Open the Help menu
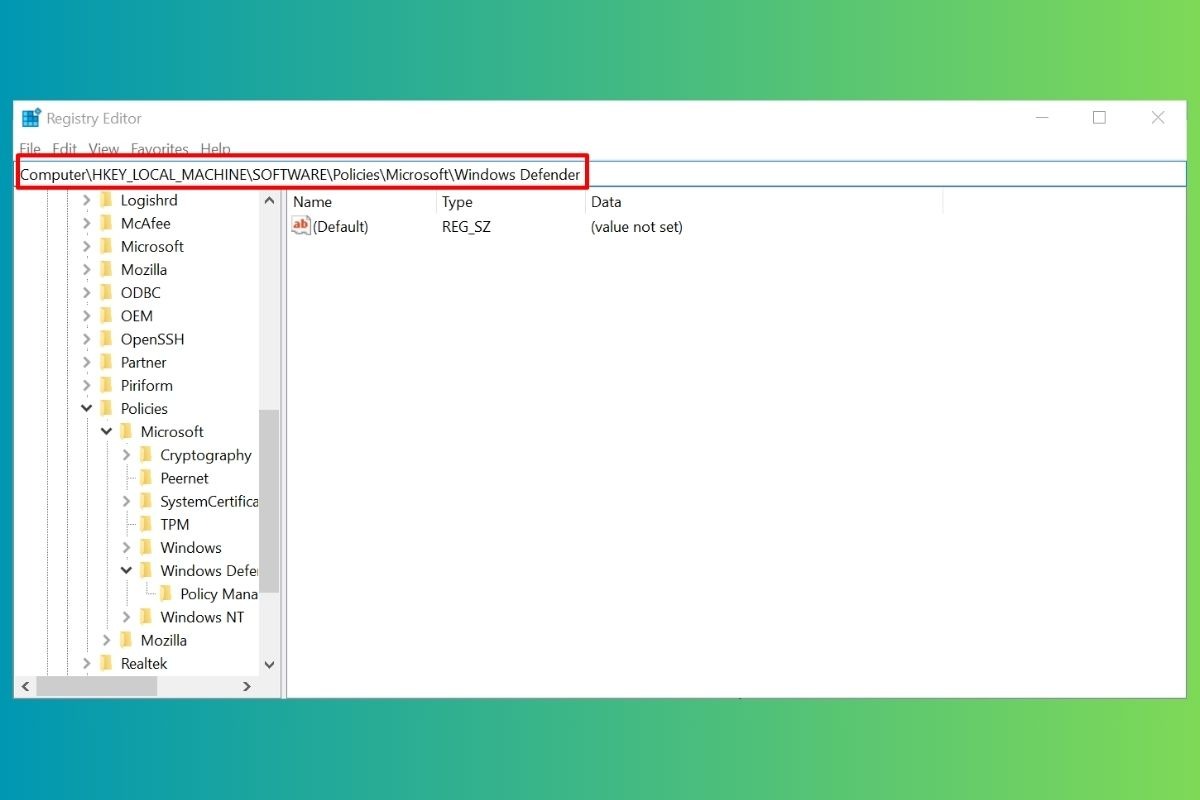Screen dimensions: 1200x800 [x=215, y=149]
